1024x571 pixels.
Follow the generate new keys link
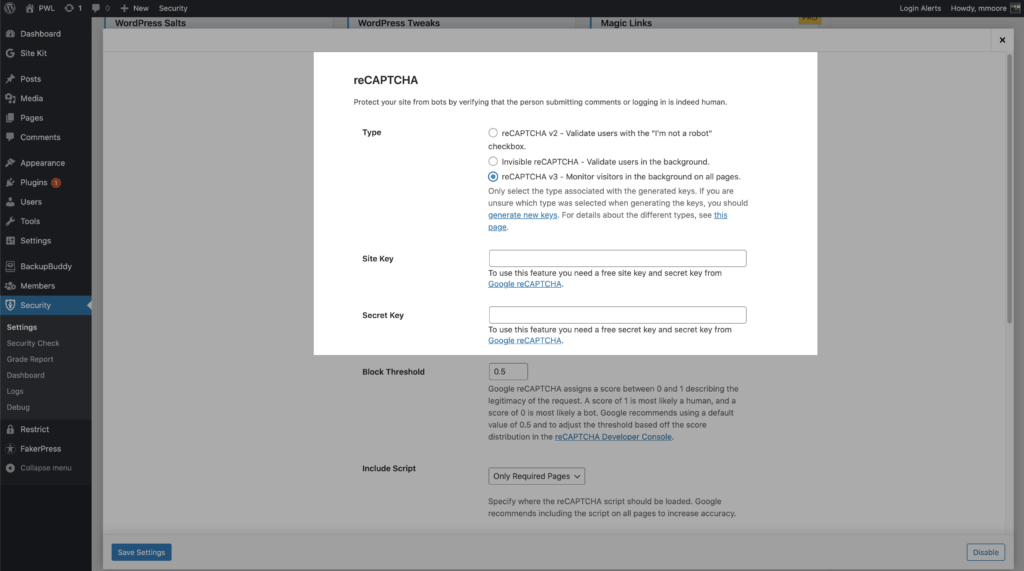pos(522,215)
